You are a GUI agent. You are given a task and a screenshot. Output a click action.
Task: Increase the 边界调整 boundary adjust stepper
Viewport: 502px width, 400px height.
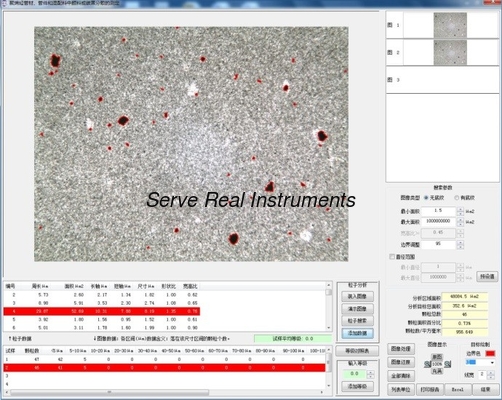pyautogui.click(x=460, y=243)
